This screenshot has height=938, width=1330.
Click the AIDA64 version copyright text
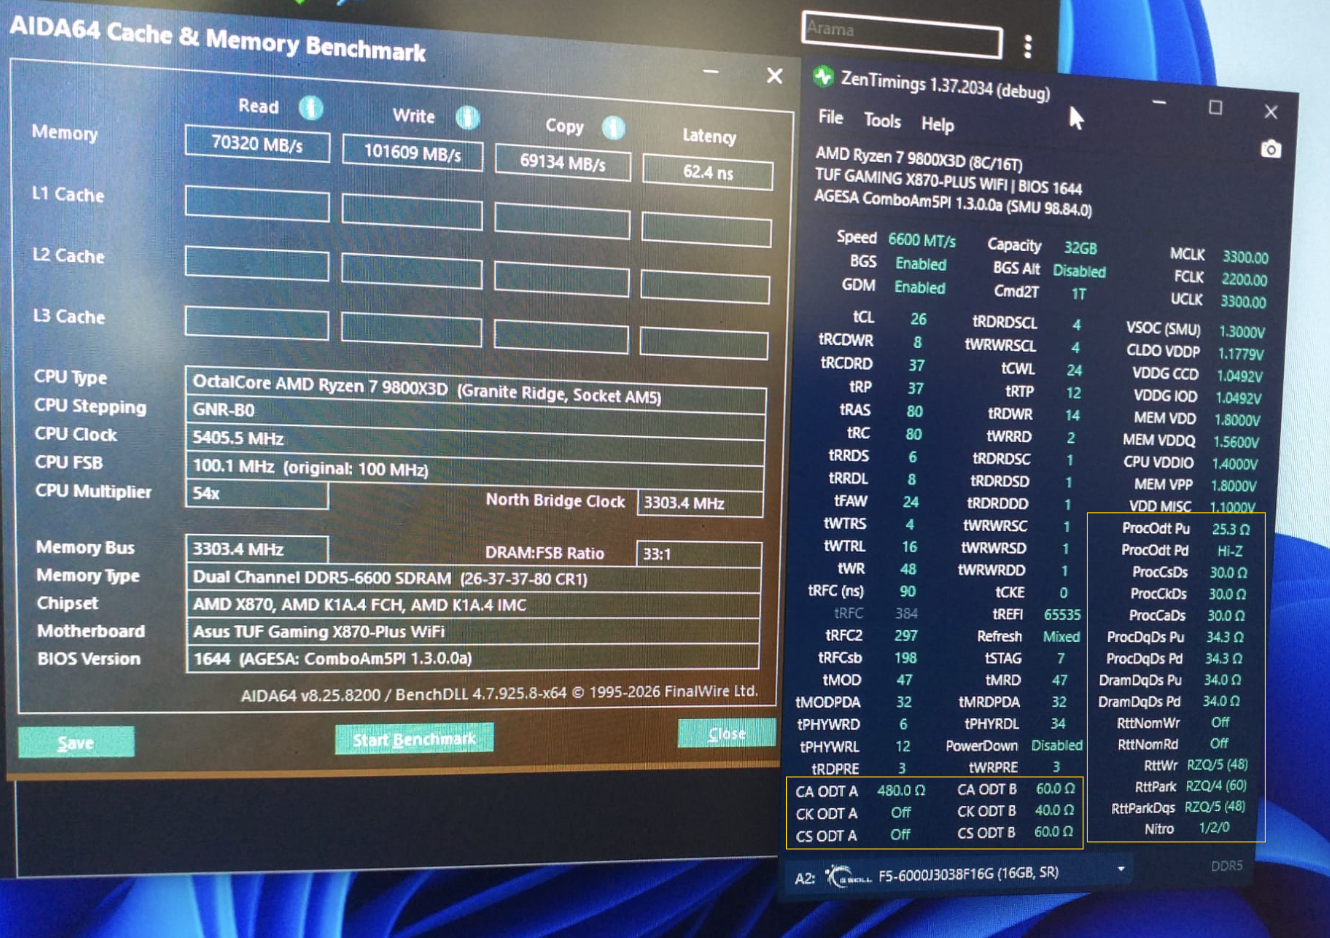click(x=499, y=693)
